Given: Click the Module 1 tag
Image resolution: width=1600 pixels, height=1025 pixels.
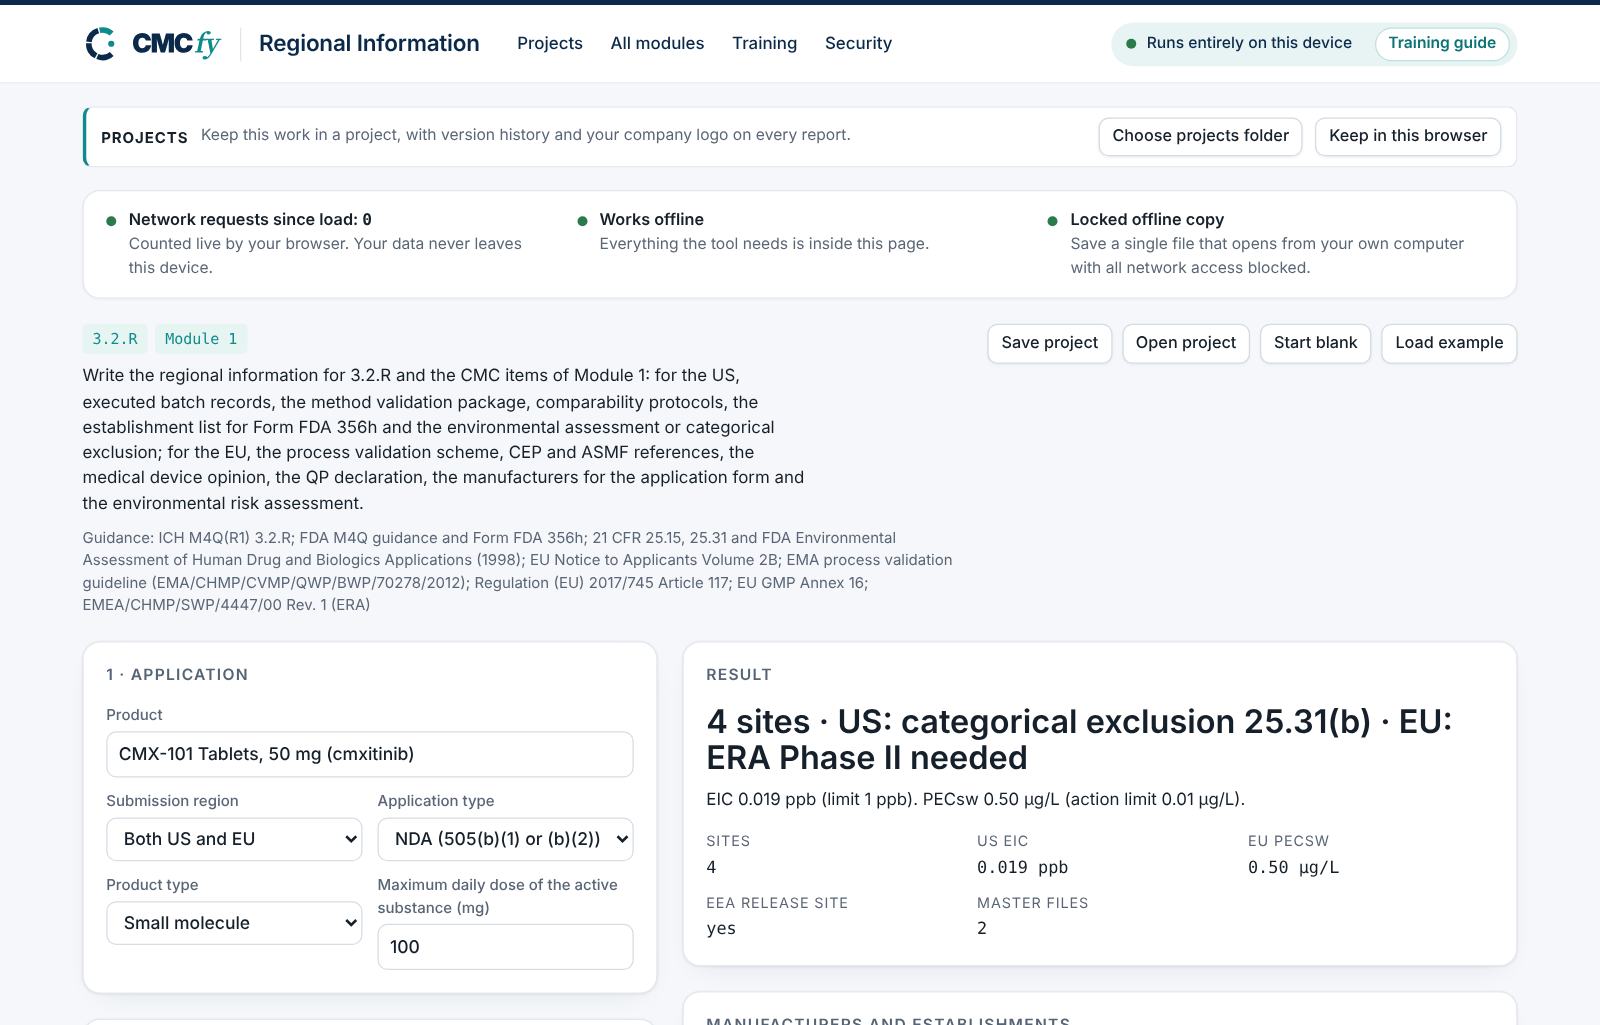Looking at the screenshot, I should [201, 339].
